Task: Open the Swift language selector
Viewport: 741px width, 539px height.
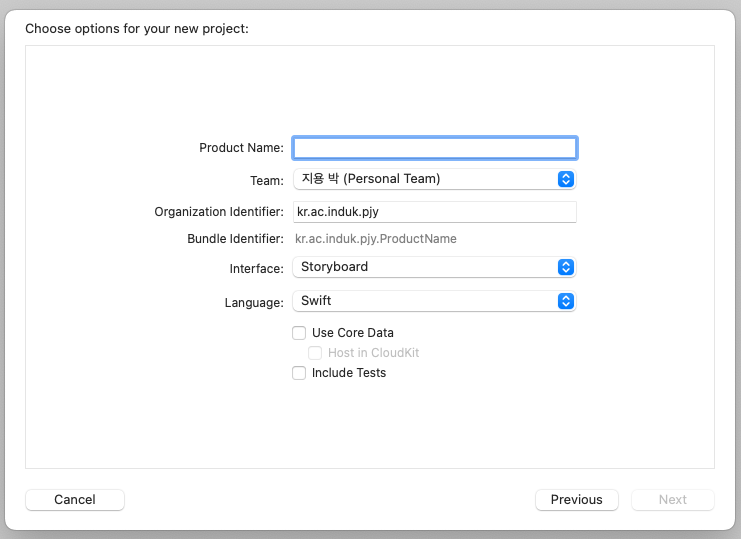Action: tap(434, 301)
